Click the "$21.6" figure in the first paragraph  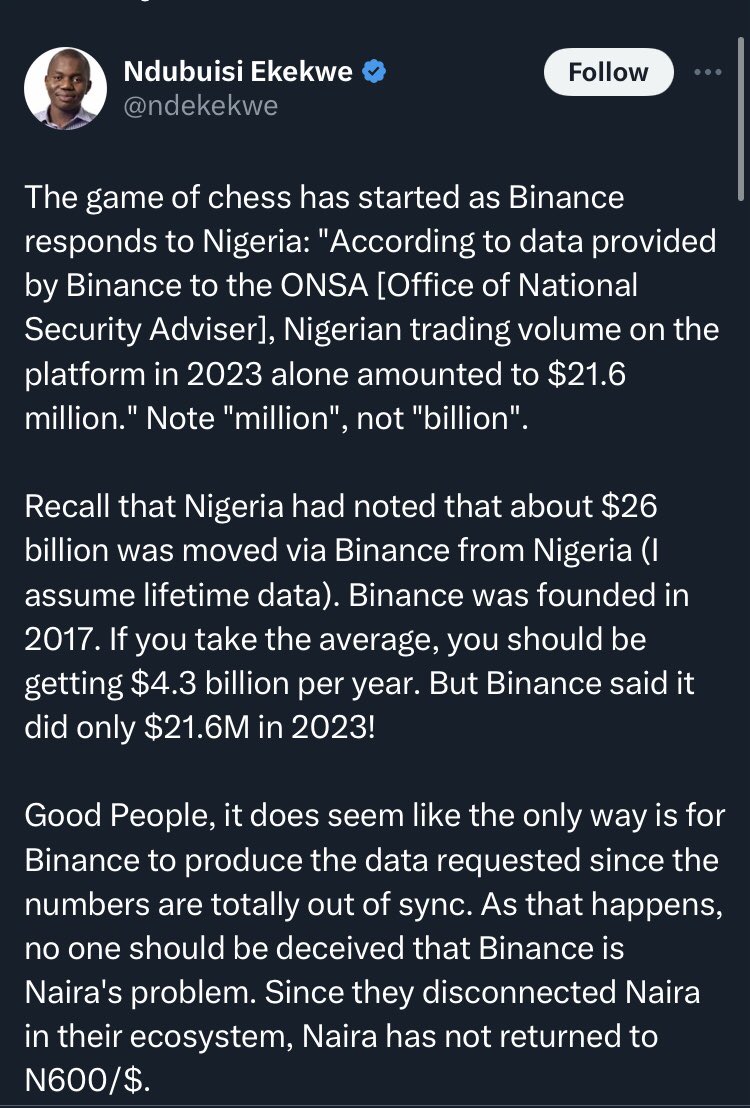click(586, 375)
